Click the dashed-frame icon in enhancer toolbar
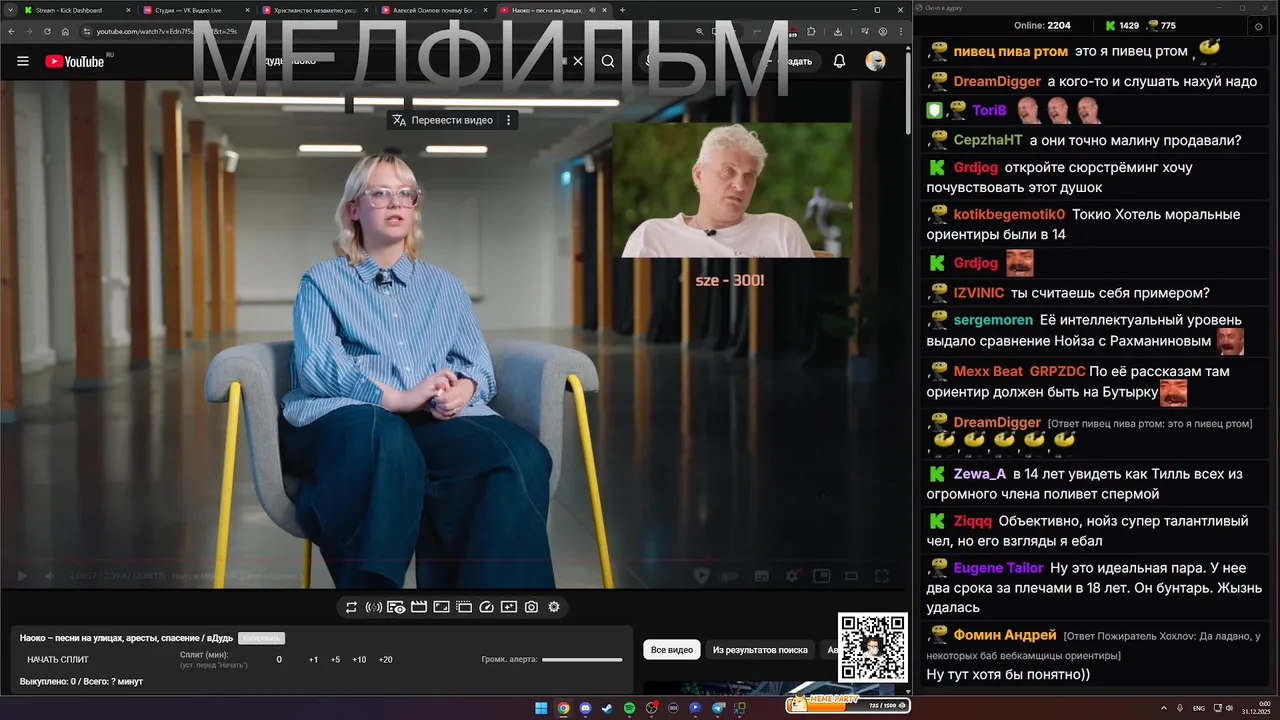Image resolution: width=1280 pixels, height=720 pixels. click(x=464, y=607)
